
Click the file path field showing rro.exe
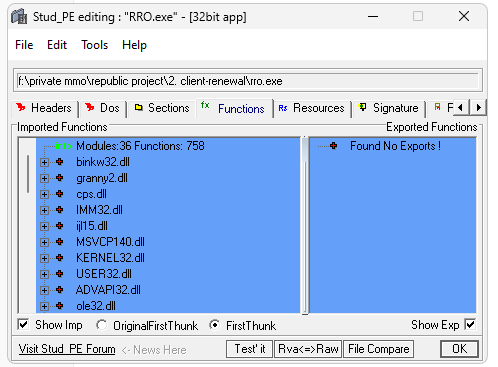pos(248,81)
